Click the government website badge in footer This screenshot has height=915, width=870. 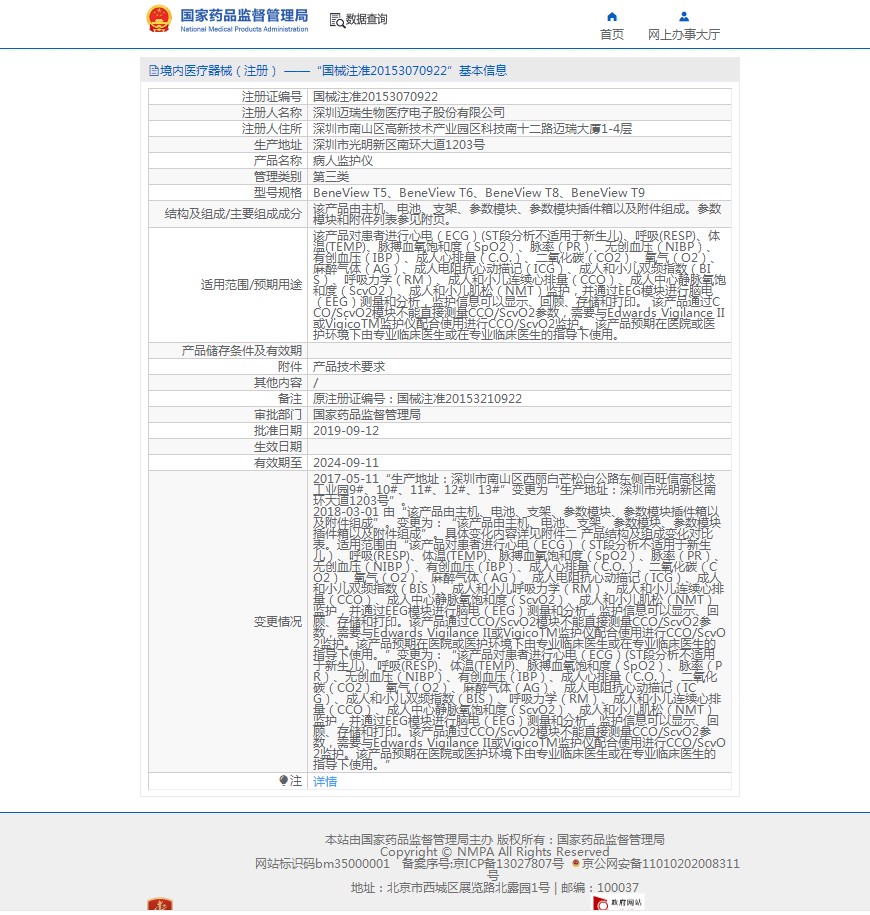(x=619, y=903)
